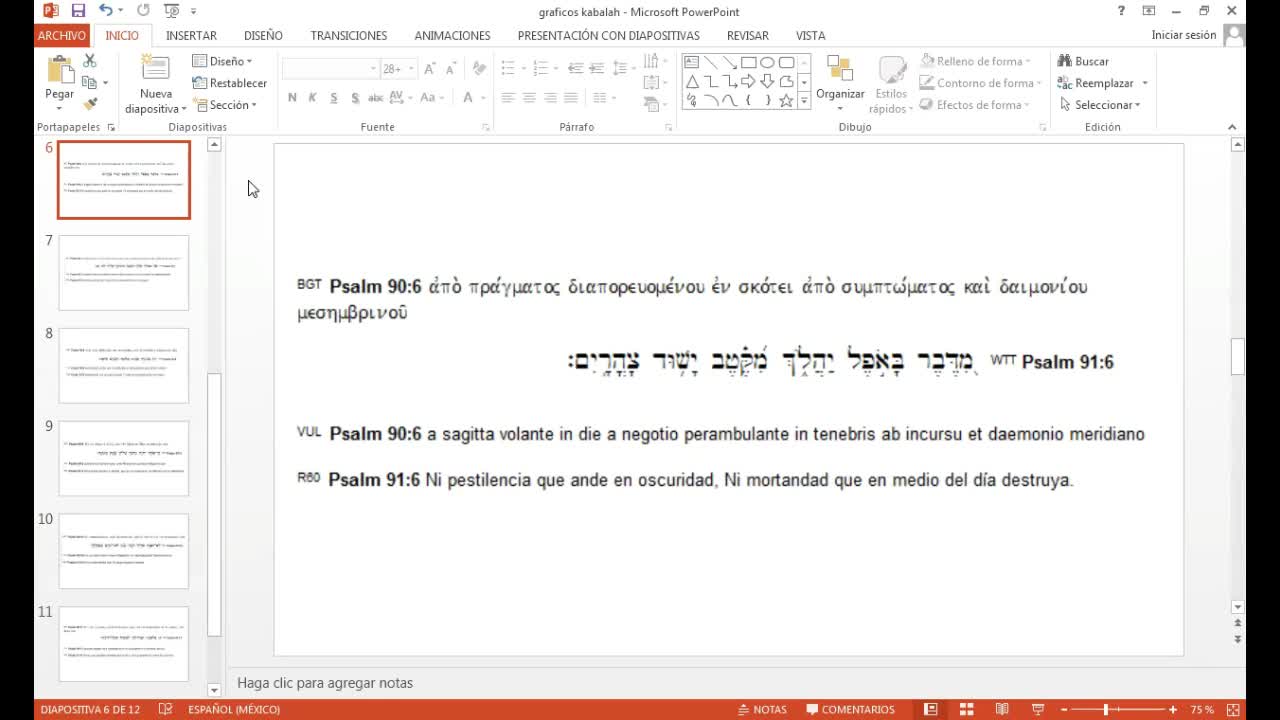Click the DIAPOSITIVA 6 DE 12 indicator
The image size is (1280, 720).
(x=90, y=709)
